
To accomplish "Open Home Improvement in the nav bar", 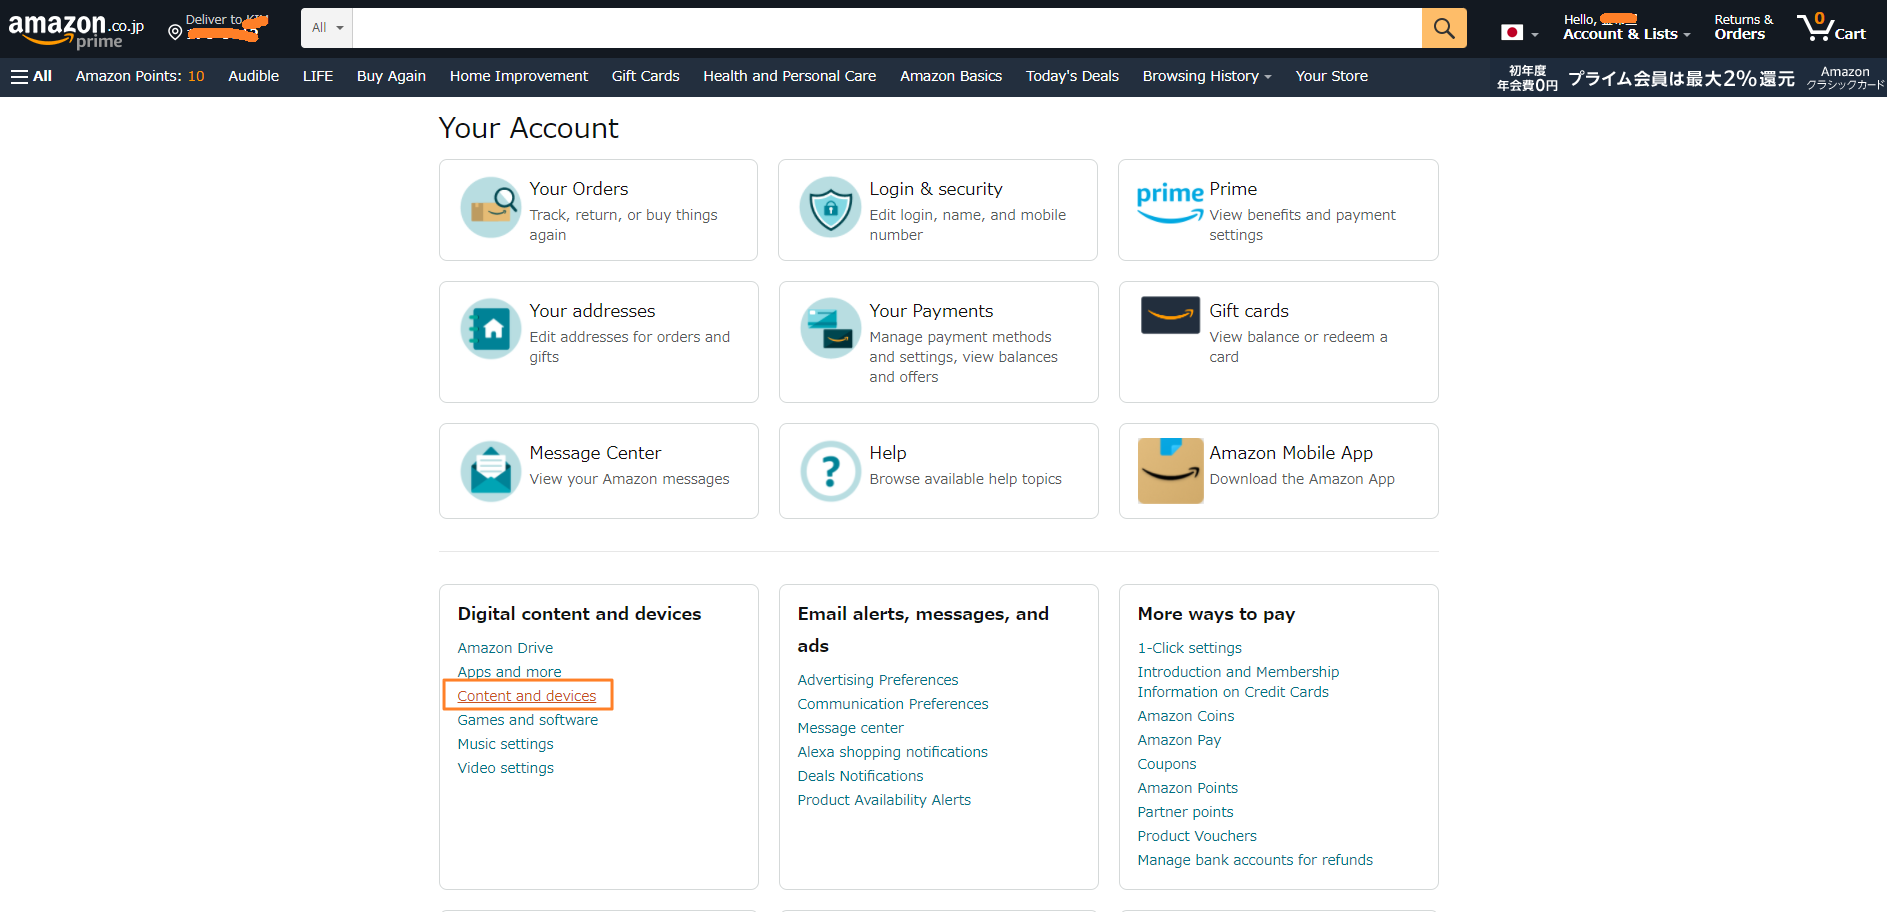I will click(x=519, y=76).
